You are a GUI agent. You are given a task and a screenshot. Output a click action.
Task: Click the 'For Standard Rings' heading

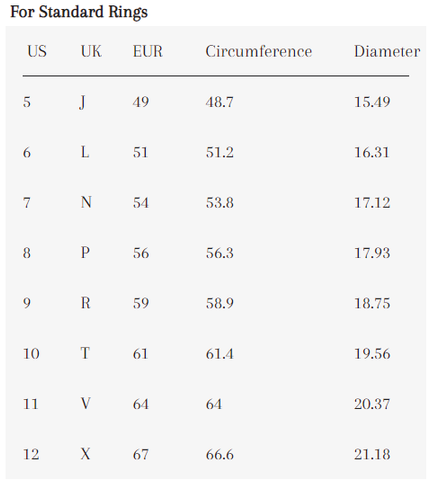(x=79, y=12)
